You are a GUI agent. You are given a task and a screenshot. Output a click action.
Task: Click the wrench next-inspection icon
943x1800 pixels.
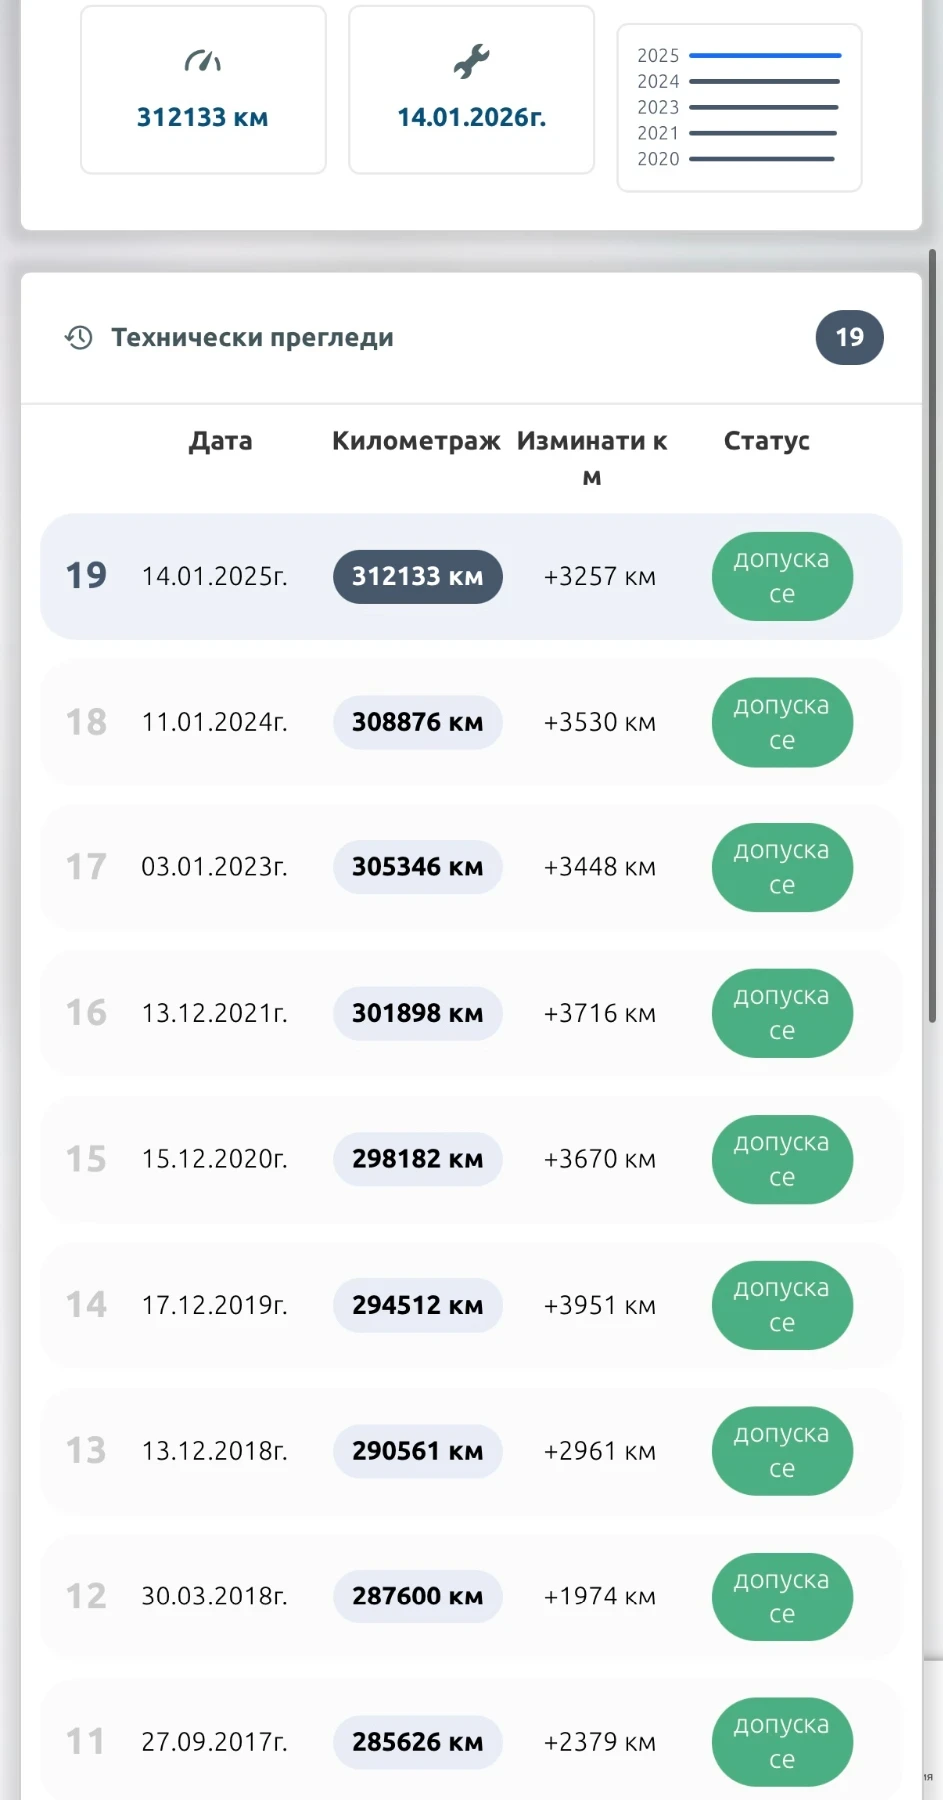tap(471, 62)
